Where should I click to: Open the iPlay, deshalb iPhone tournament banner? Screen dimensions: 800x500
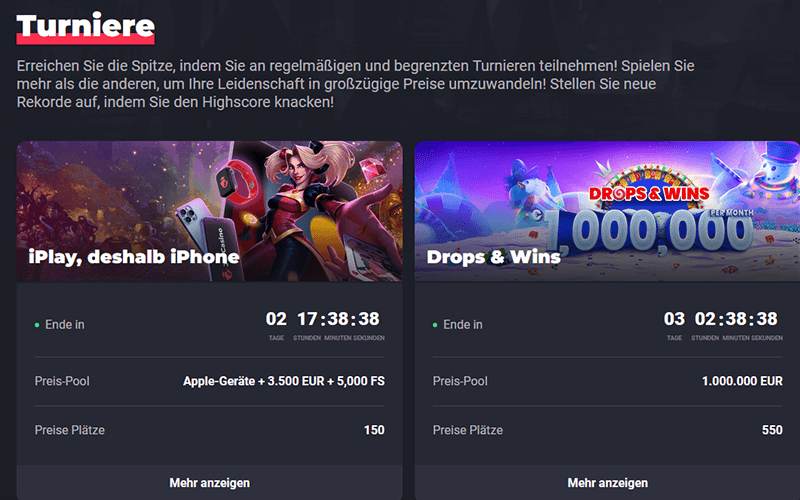[x=210, y=211]
